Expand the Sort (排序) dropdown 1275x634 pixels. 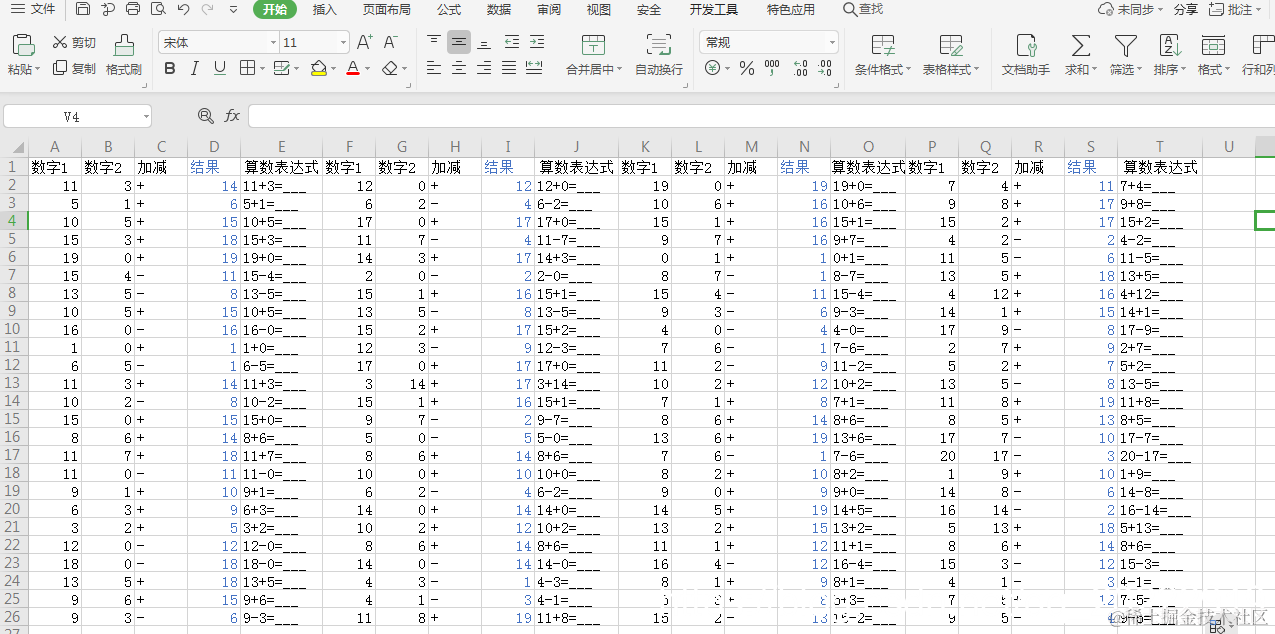coord(1184,70)
